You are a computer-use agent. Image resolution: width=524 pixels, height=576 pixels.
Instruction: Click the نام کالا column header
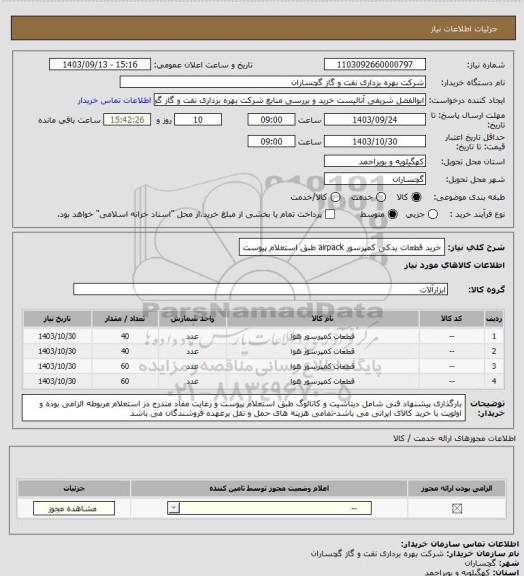pos(323,318)
